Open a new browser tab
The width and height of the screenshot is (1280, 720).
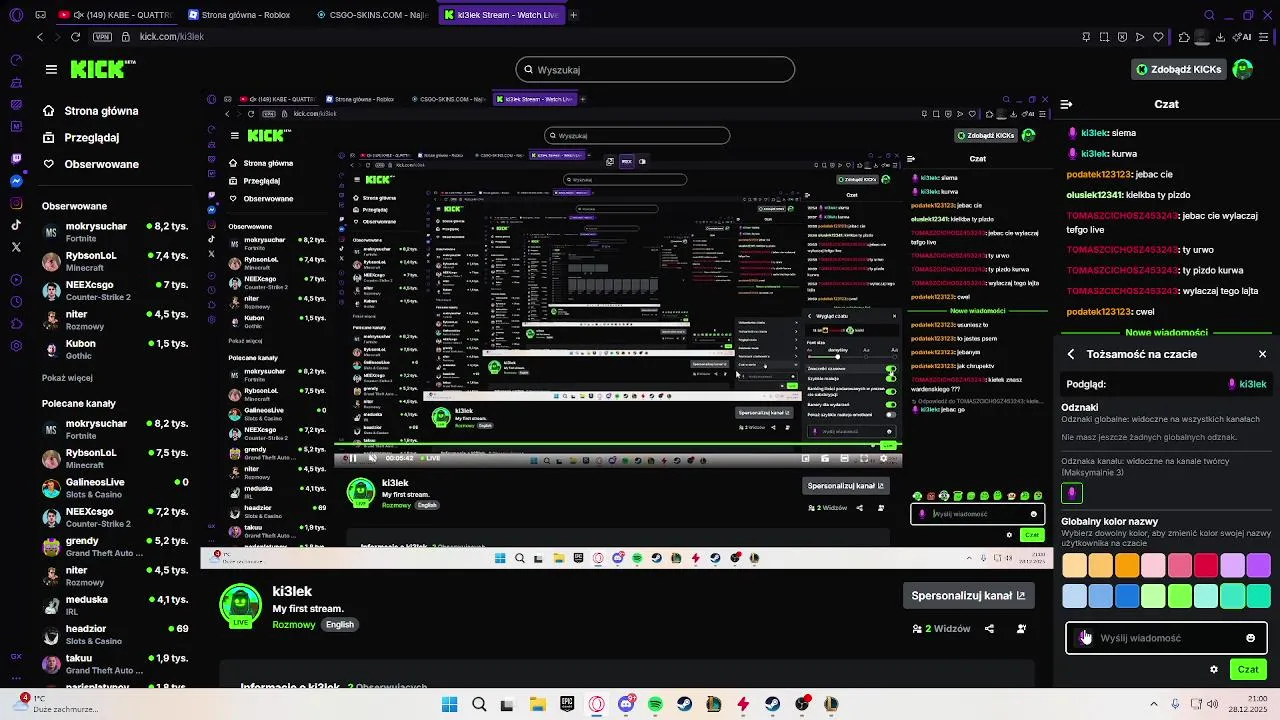coord(573,15)
